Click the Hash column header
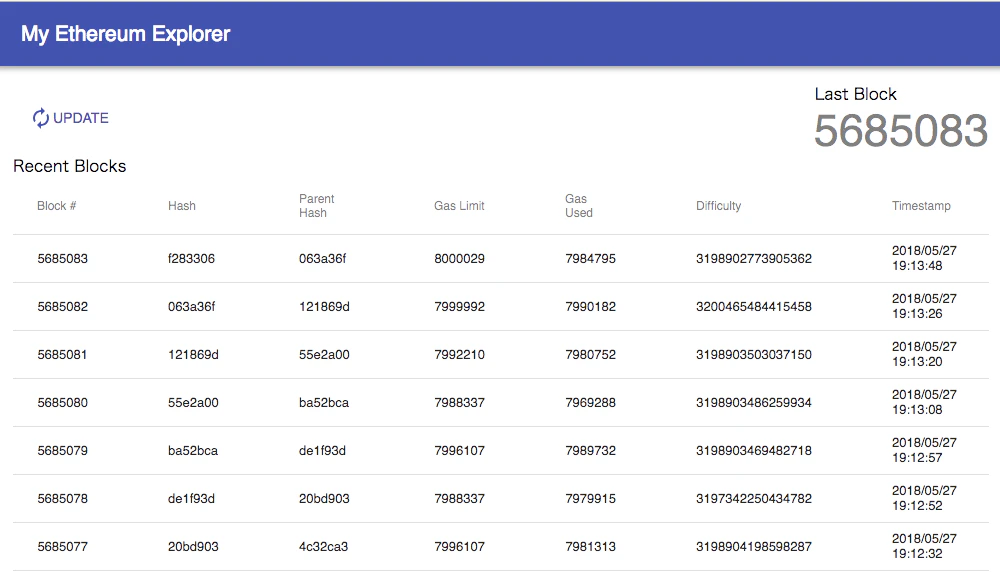This screenshot has height=576, width=1000. [182, 205]
